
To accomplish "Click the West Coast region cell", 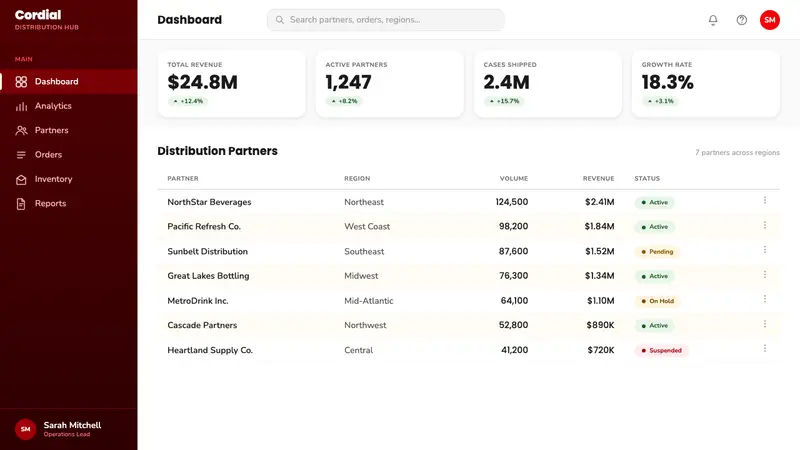I will pyautogui.click(x=367, y=227).
